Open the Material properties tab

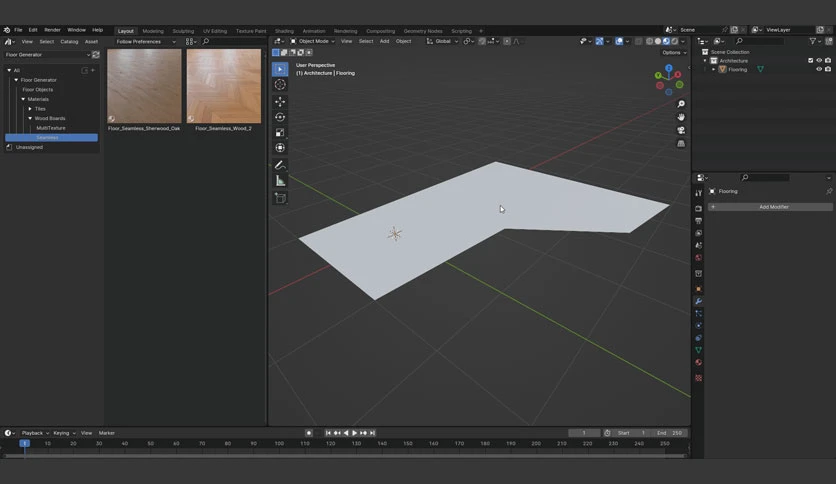click(x=698, y=362)
